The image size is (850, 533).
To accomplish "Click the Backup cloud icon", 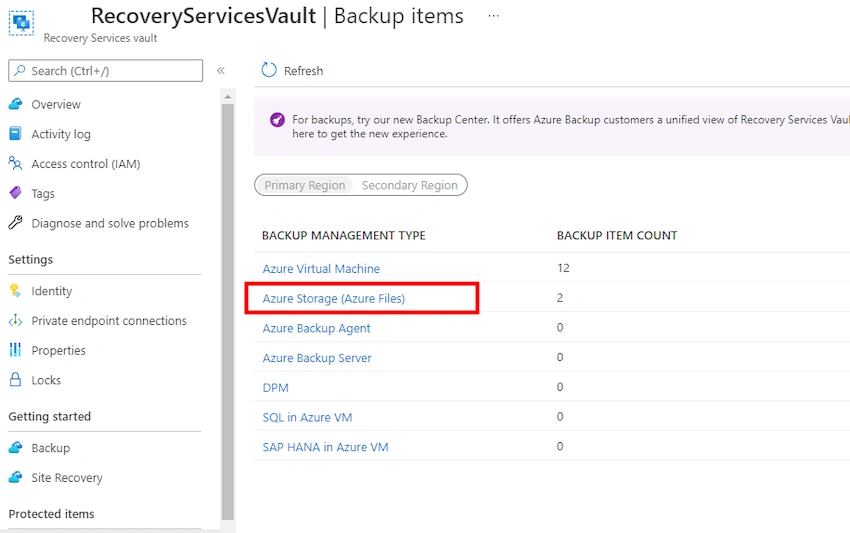I will (16, 447).
